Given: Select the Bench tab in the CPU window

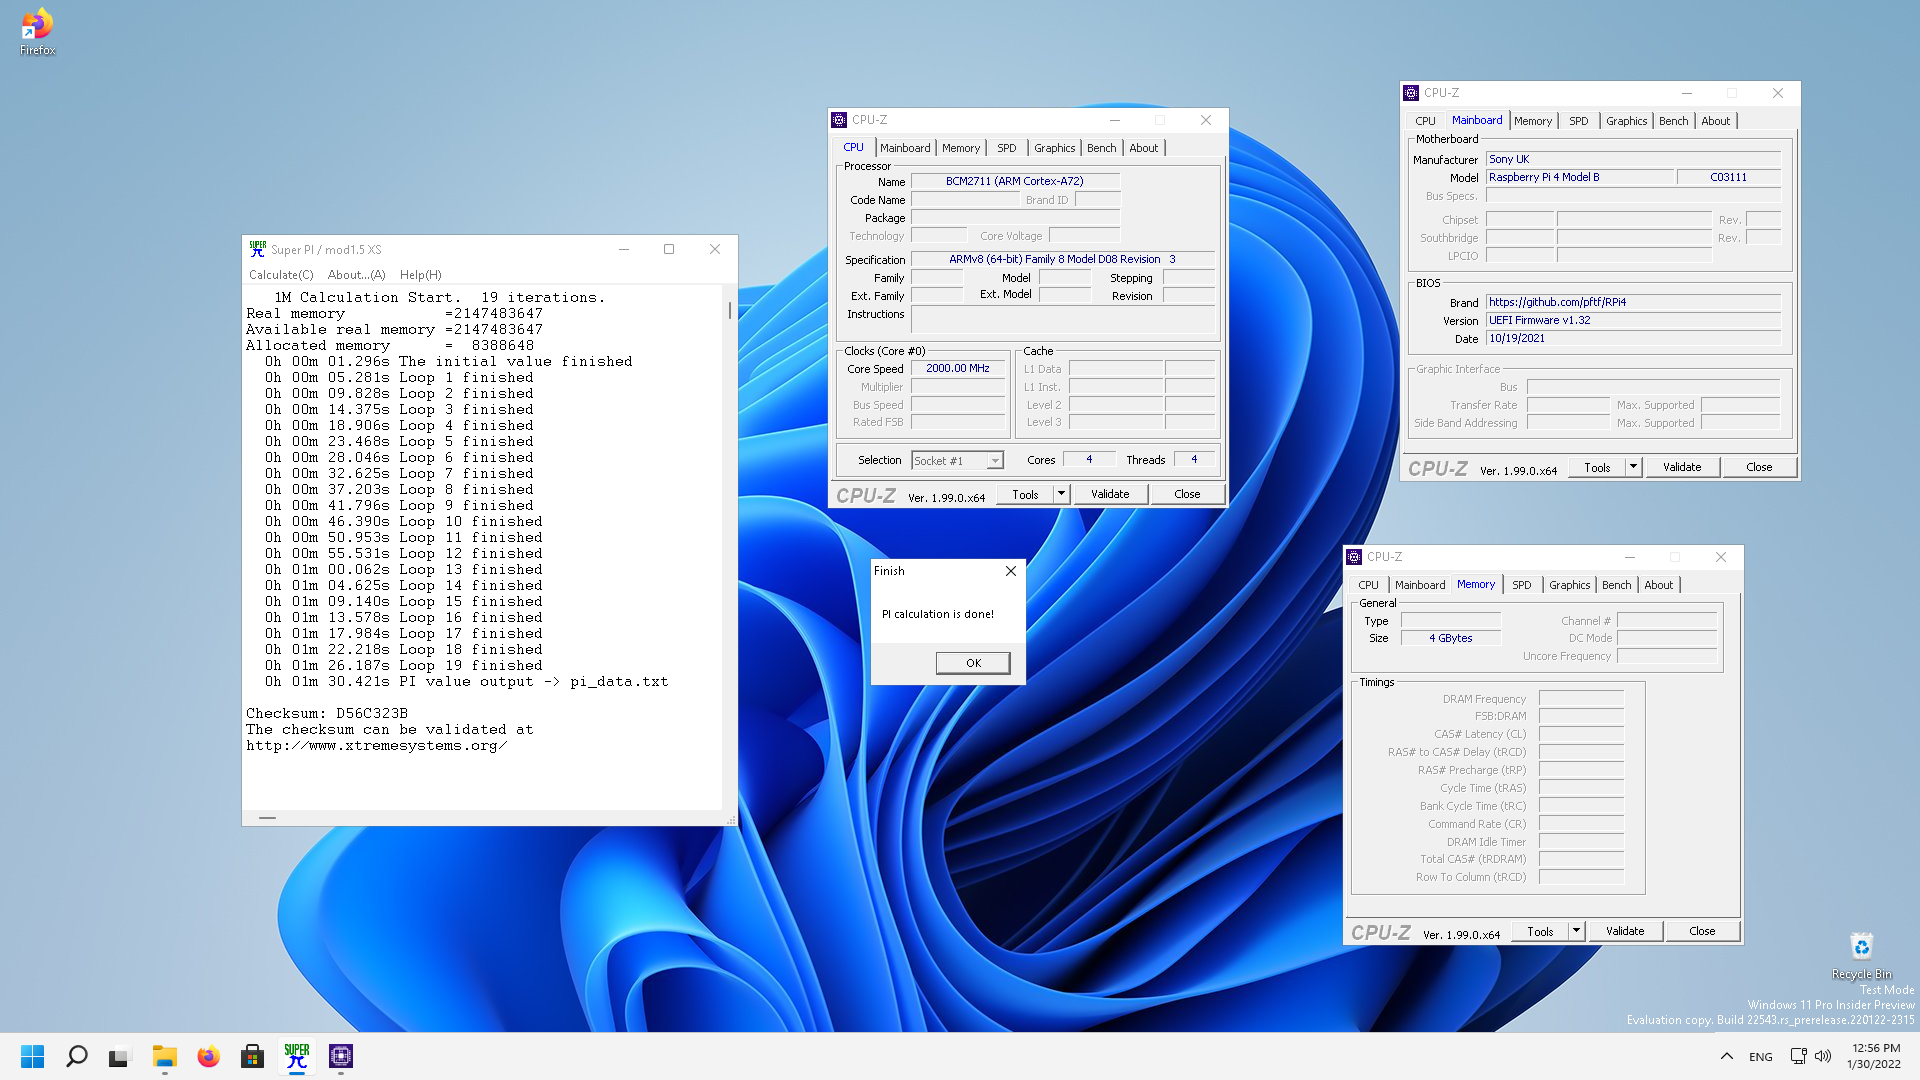Looking at the screenshot, I should [x=1101, y=148].
